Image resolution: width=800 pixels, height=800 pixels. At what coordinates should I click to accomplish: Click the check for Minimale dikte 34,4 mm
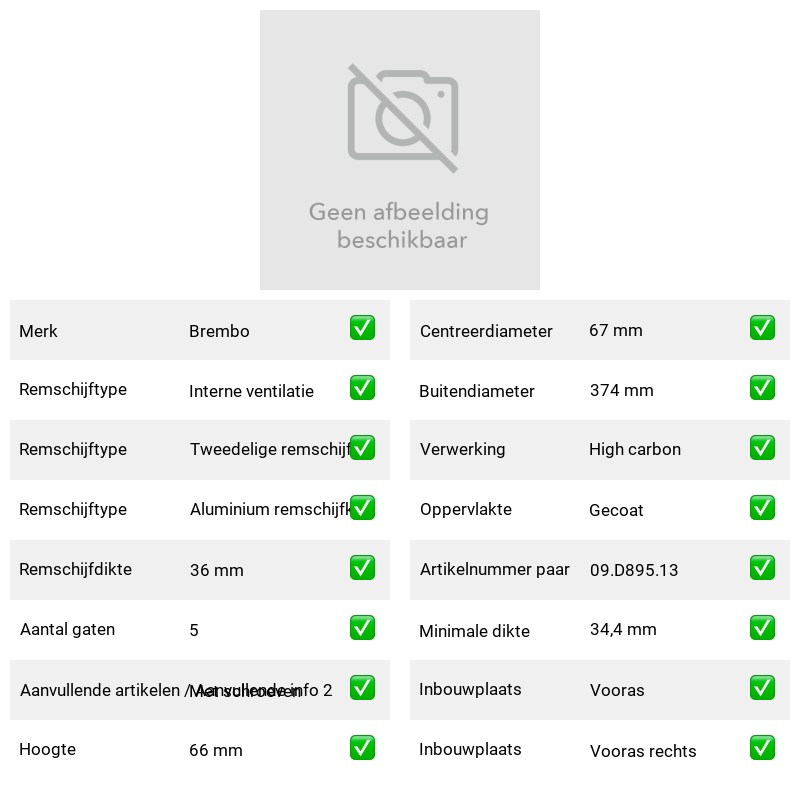[x=762, y=628]
